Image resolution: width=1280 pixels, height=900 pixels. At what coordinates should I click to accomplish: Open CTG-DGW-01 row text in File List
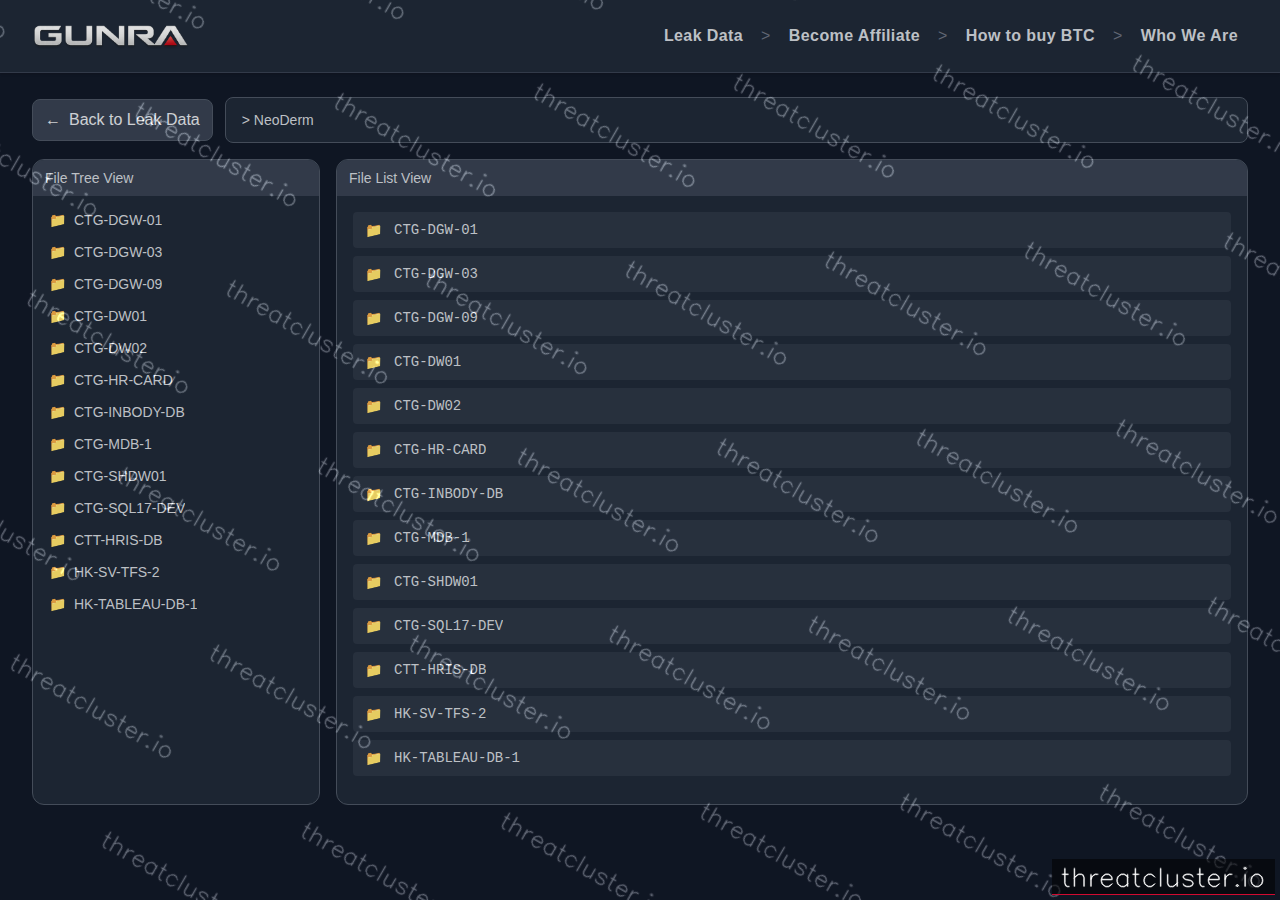coord(436,230)
